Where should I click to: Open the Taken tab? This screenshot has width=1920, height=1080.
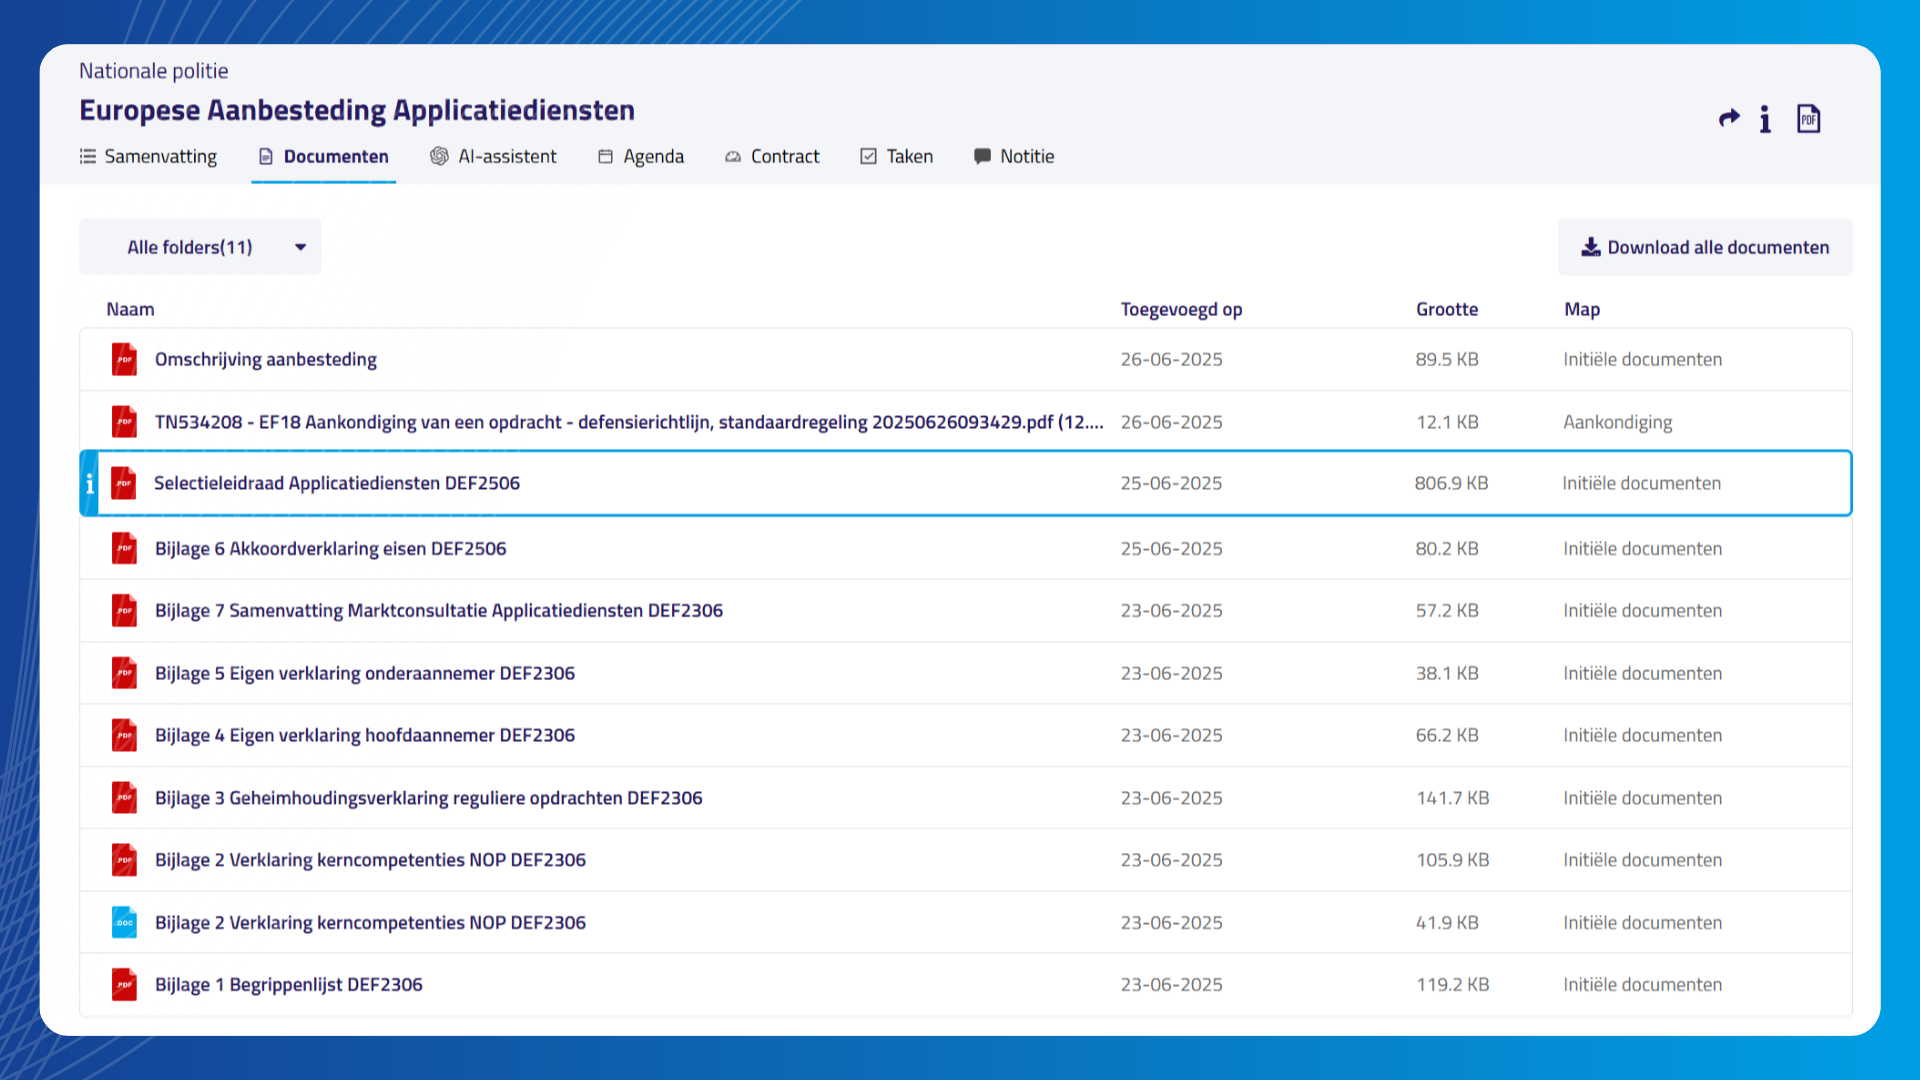(x=897, y=156)
